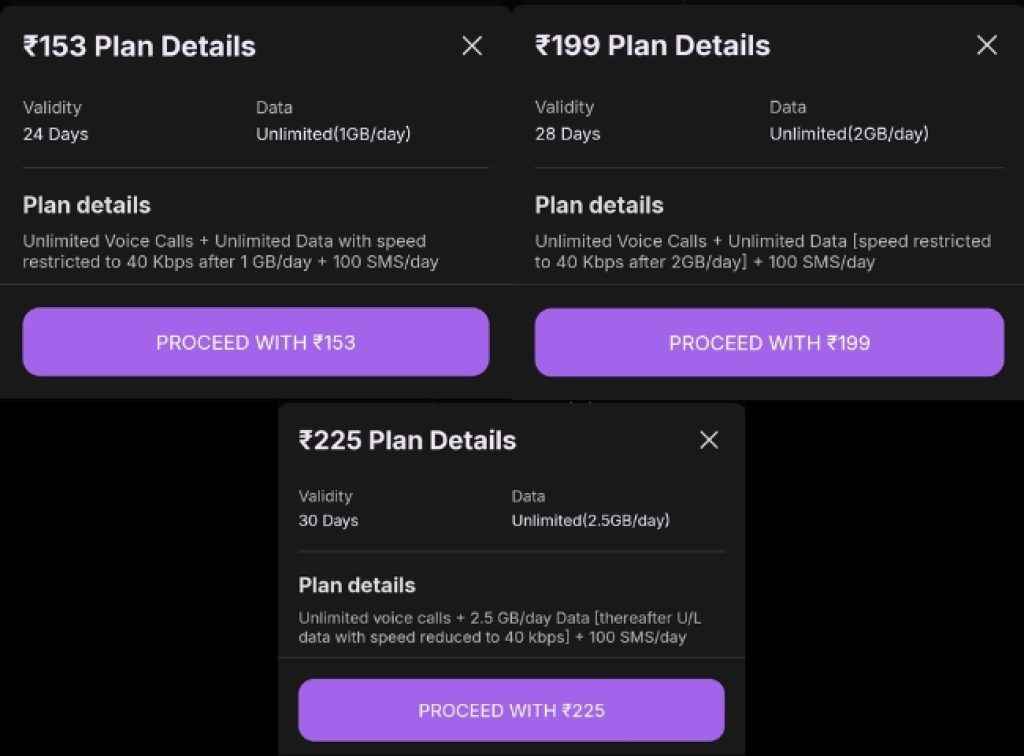
Task: Select the ₹199 Plan Details heading
Action: (653, 46)
